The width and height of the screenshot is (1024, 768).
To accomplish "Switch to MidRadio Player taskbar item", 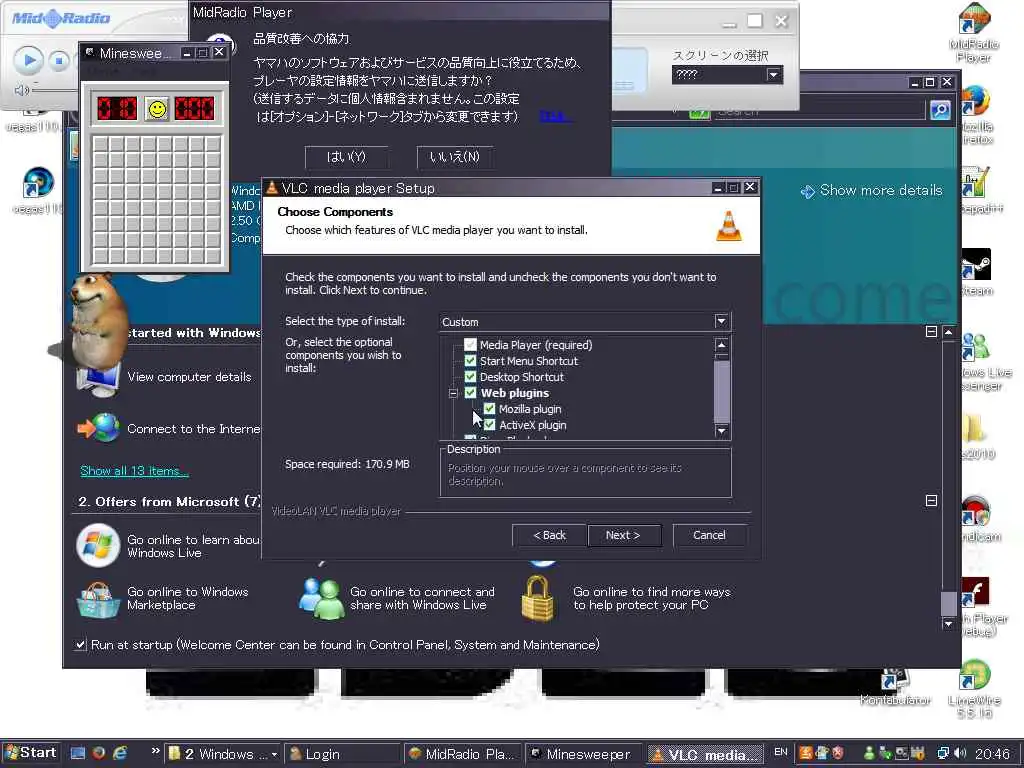I will tap(462, 754).
